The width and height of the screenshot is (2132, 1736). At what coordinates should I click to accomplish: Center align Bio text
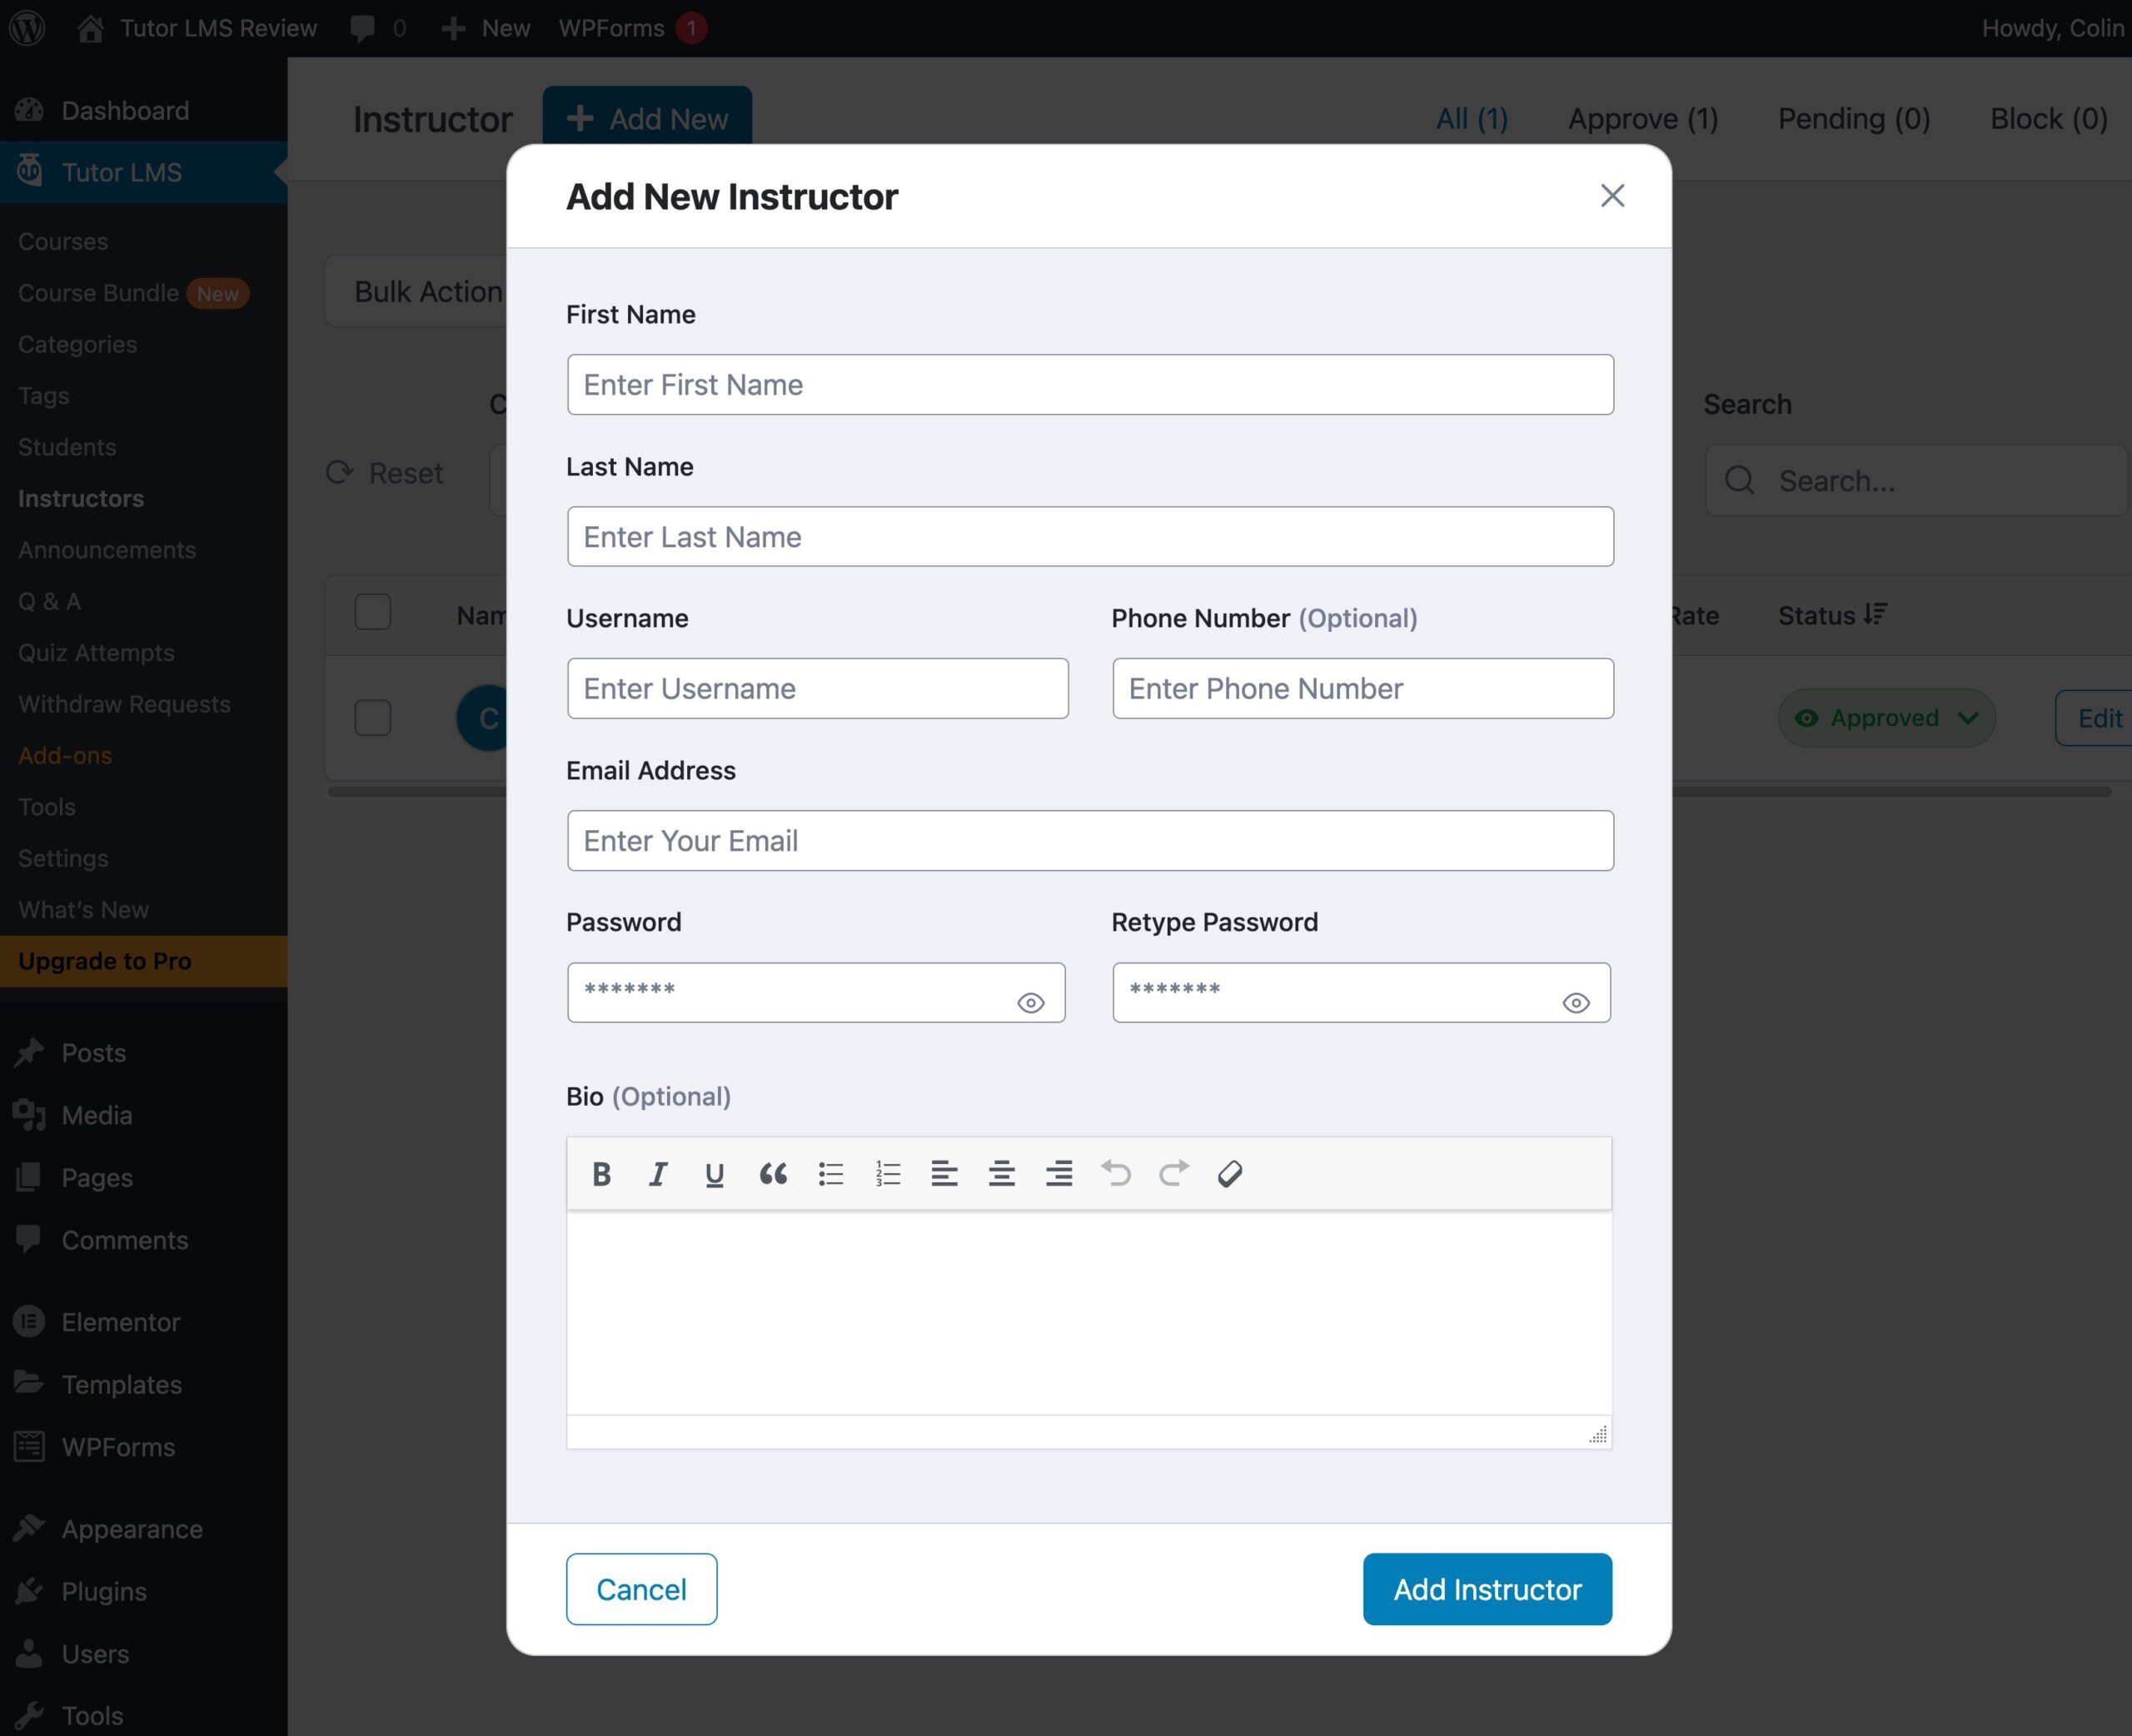pyautogui.click(x=1002, y=1174)
